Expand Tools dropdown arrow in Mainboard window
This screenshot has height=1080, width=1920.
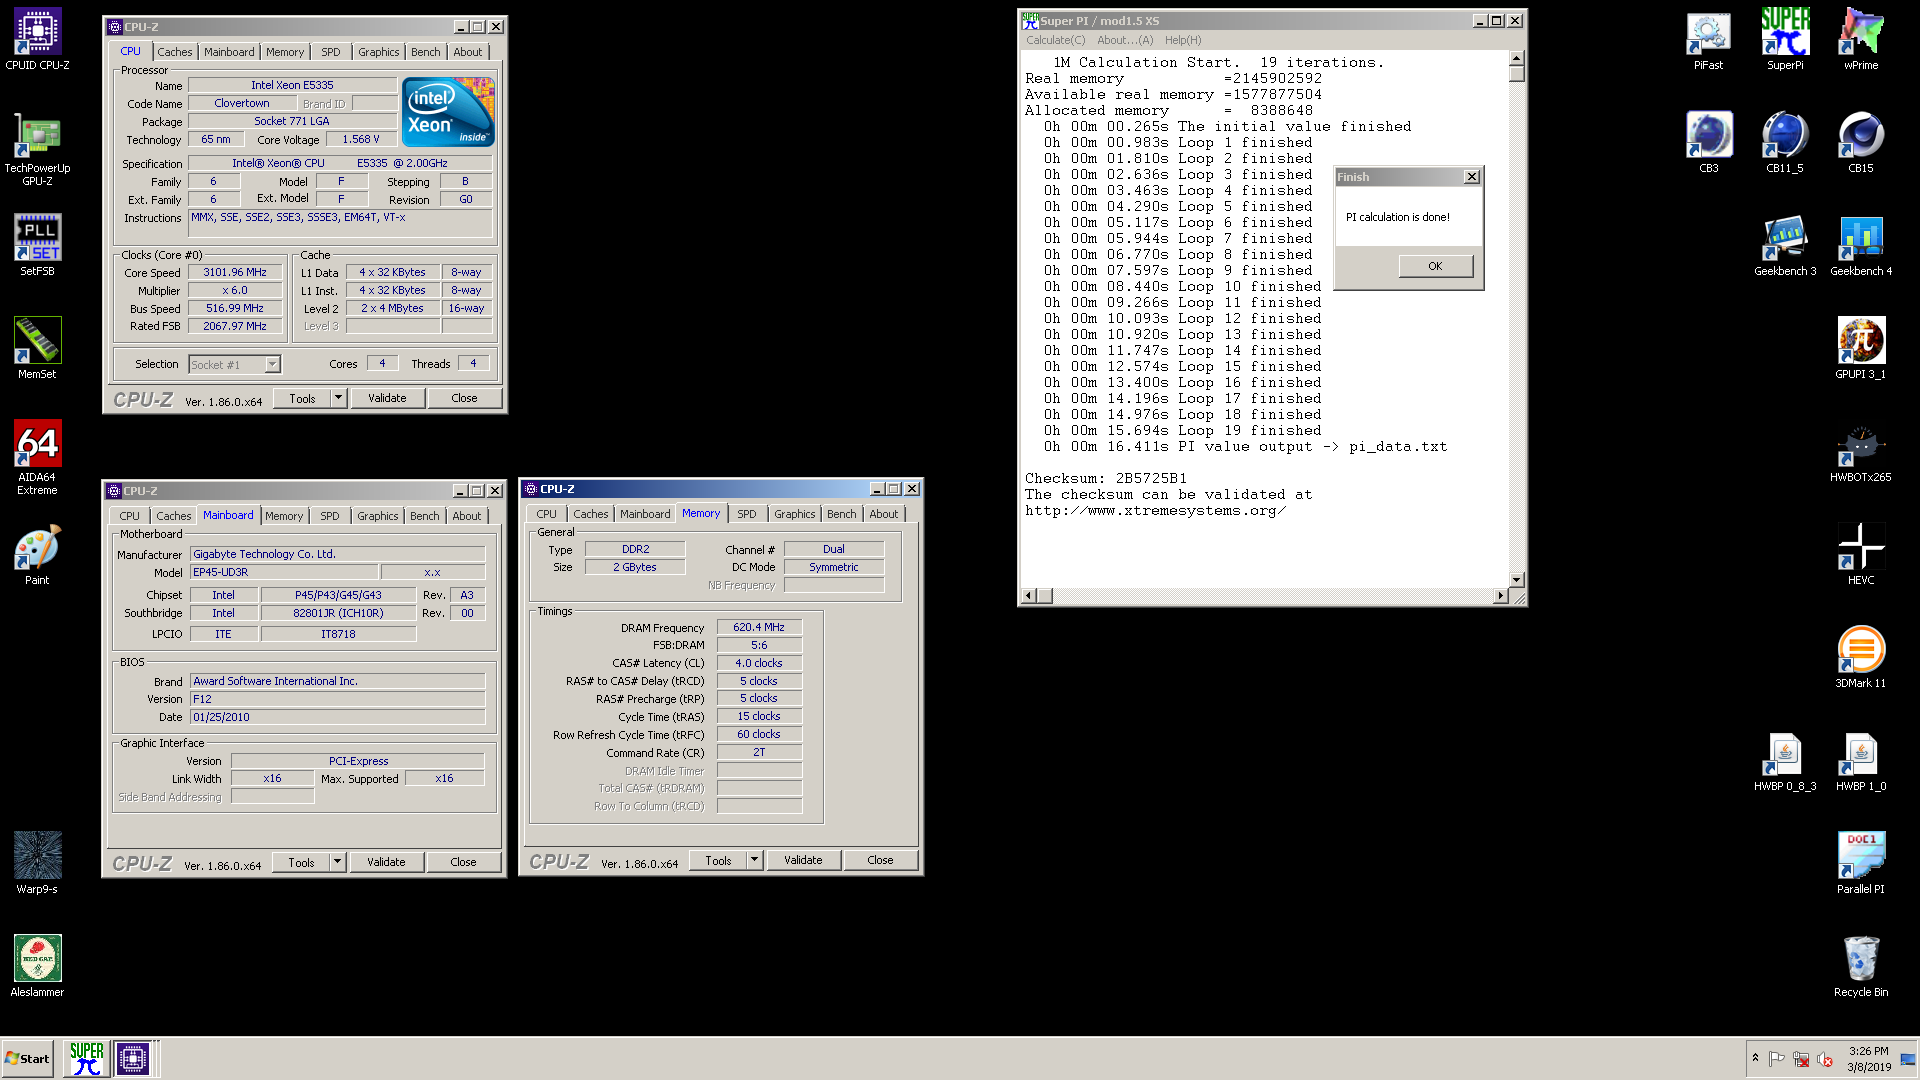coord(337,862)
